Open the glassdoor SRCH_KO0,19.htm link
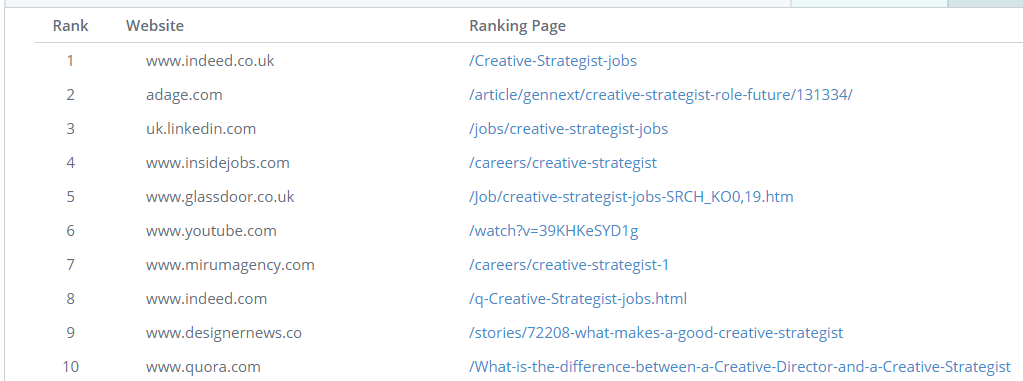 click(x=632, y=197)
